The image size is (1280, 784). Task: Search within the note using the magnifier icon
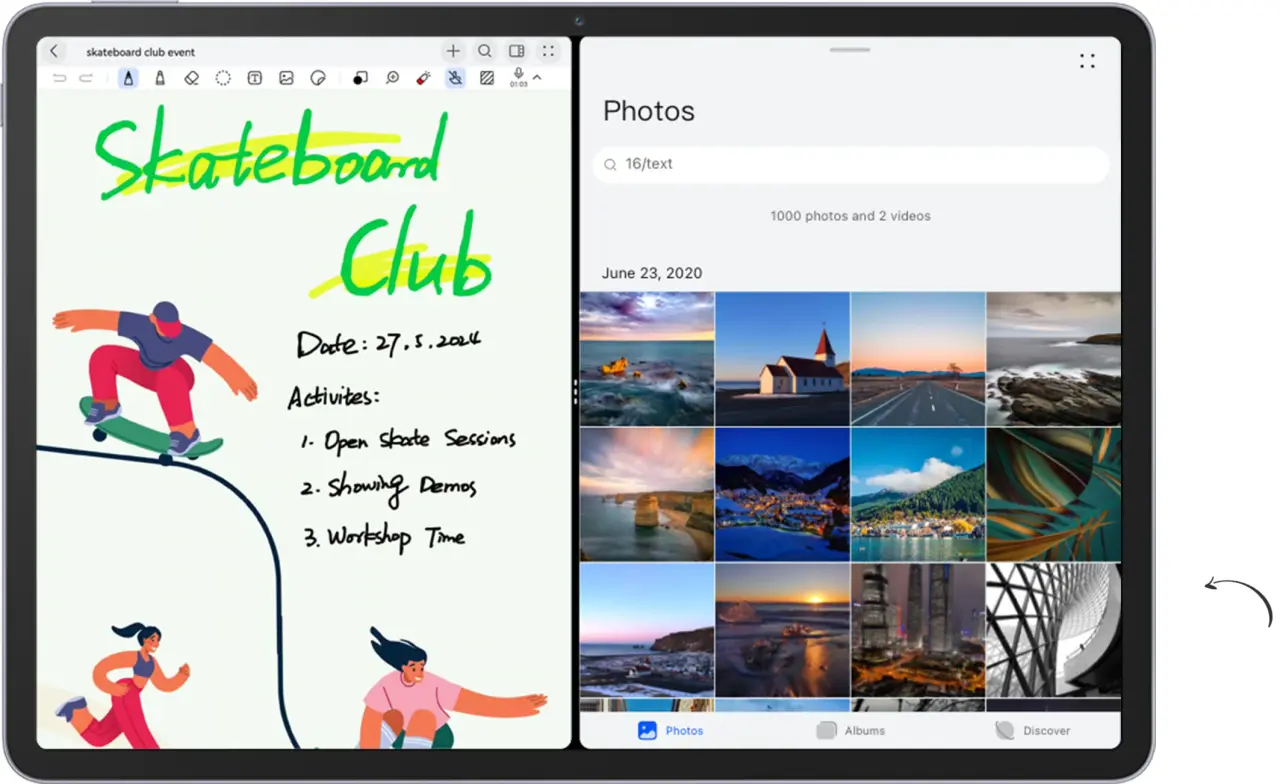[484, 51]
